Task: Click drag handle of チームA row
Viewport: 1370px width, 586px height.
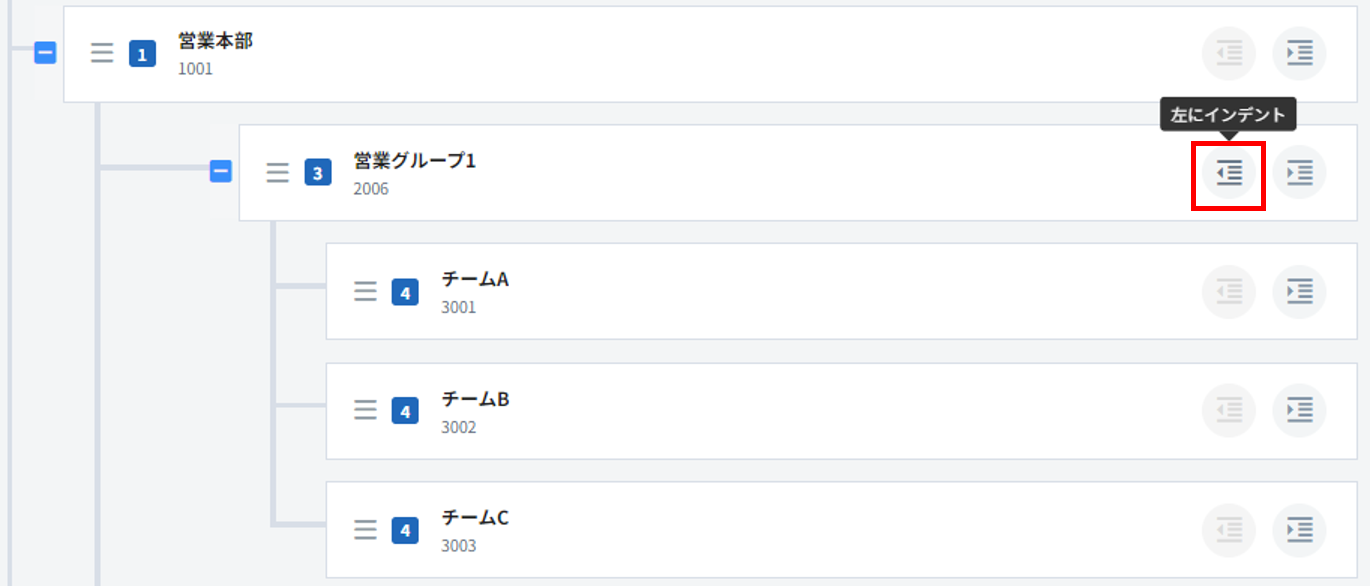Action: pyautogui.click(x=365, y=292)
